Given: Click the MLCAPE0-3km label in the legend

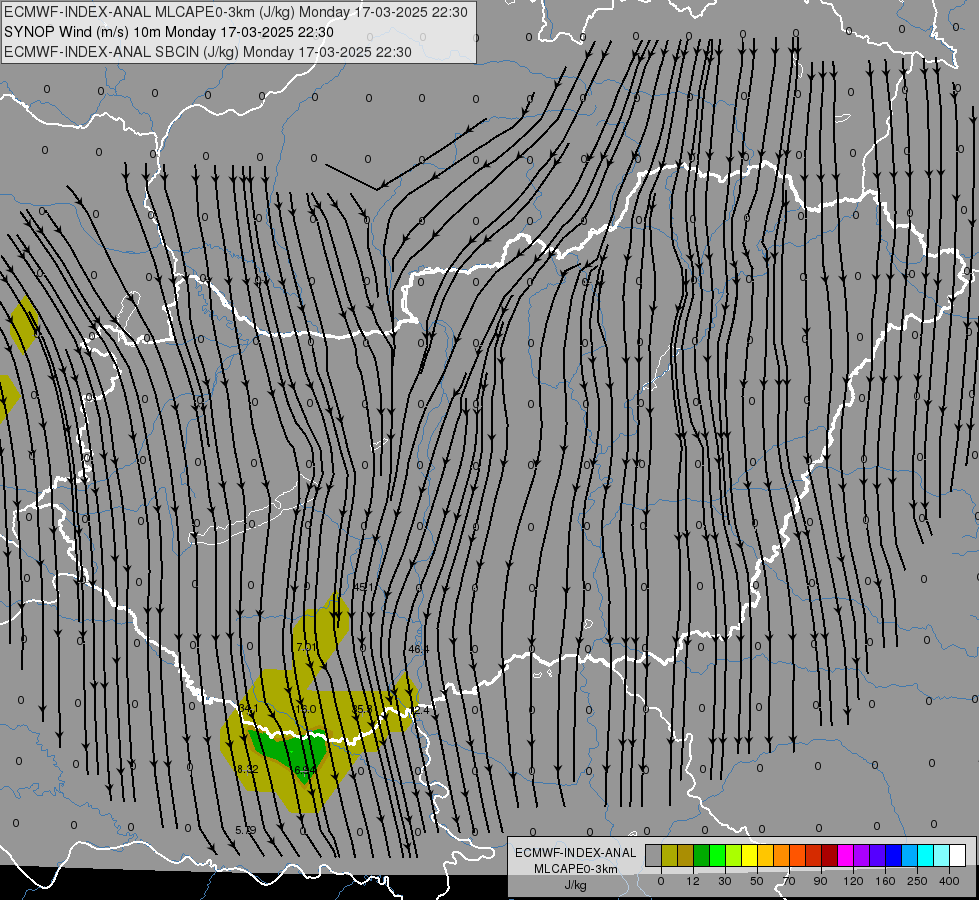Looking at the screenshot, I should click(576, 869).
